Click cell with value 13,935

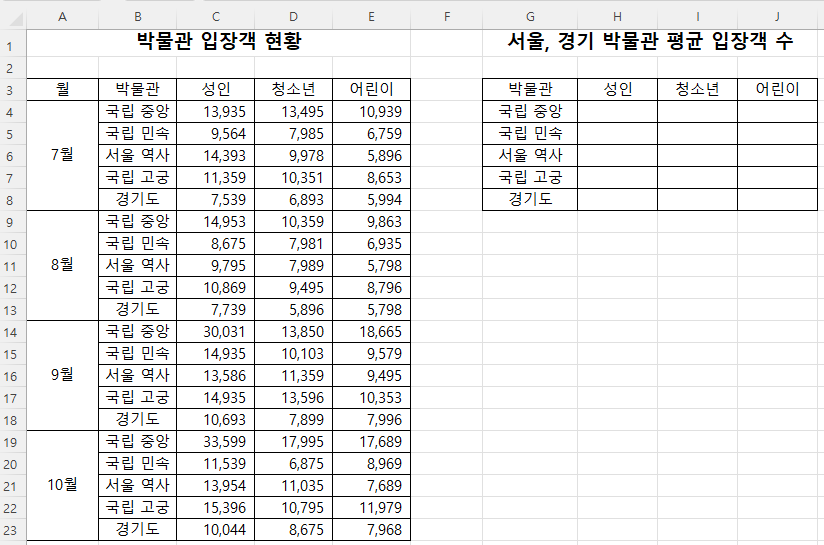pos(215,111)
